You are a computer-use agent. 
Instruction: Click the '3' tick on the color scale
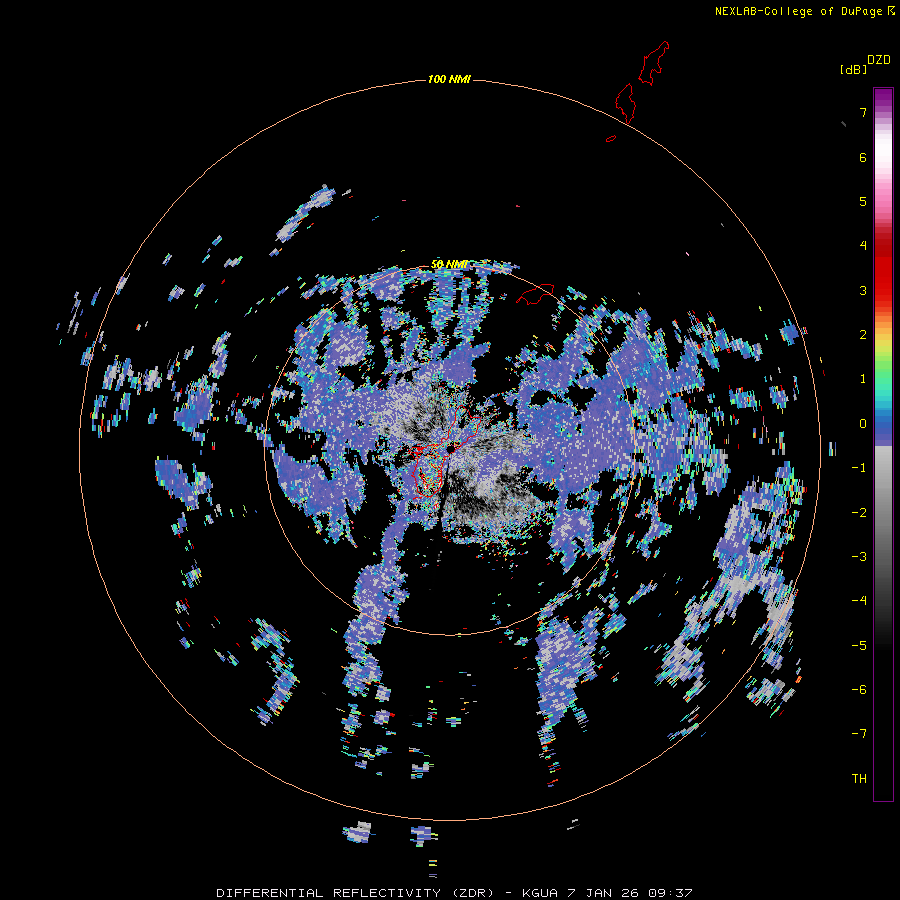[863, 290]
